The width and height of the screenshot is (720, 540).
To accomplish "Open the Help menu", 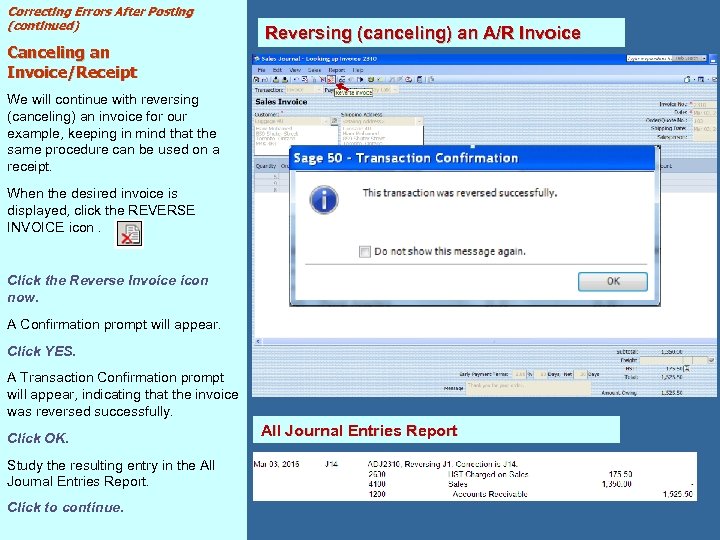I will [358, 70].
